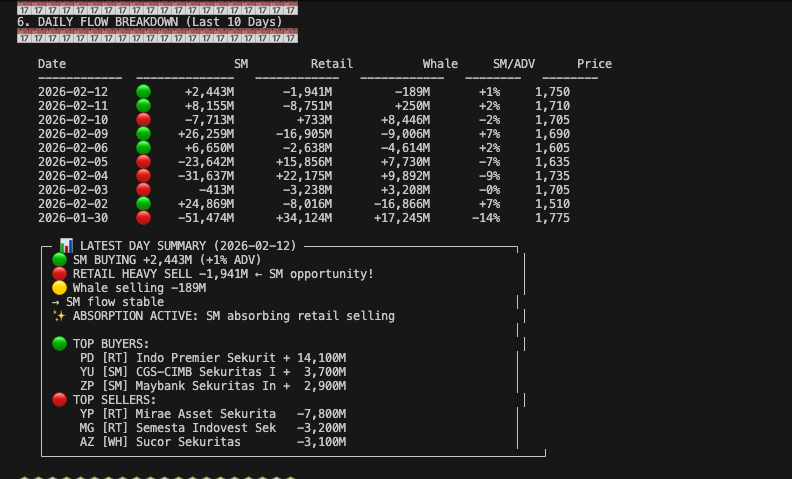Click red circle on 2026-01-30 row
Screen dimensions: 792x479
pos(143,218)
